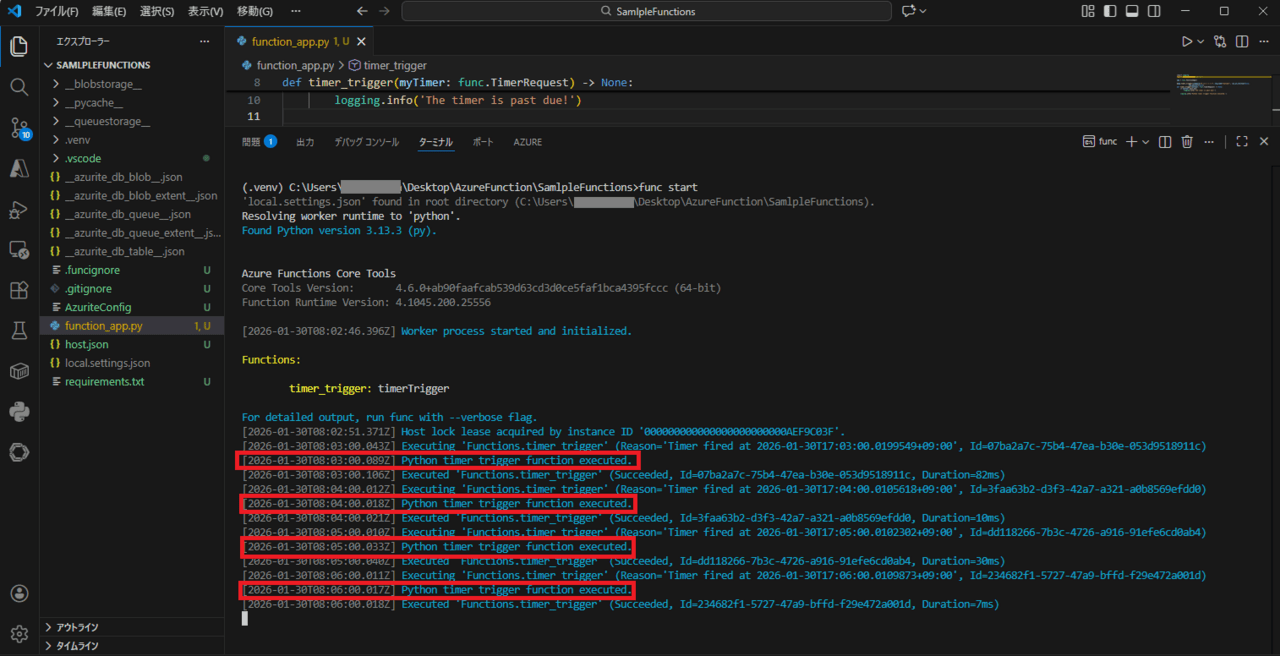Open the Testing flask view
1280x656 pixels.
coord(19,330)
